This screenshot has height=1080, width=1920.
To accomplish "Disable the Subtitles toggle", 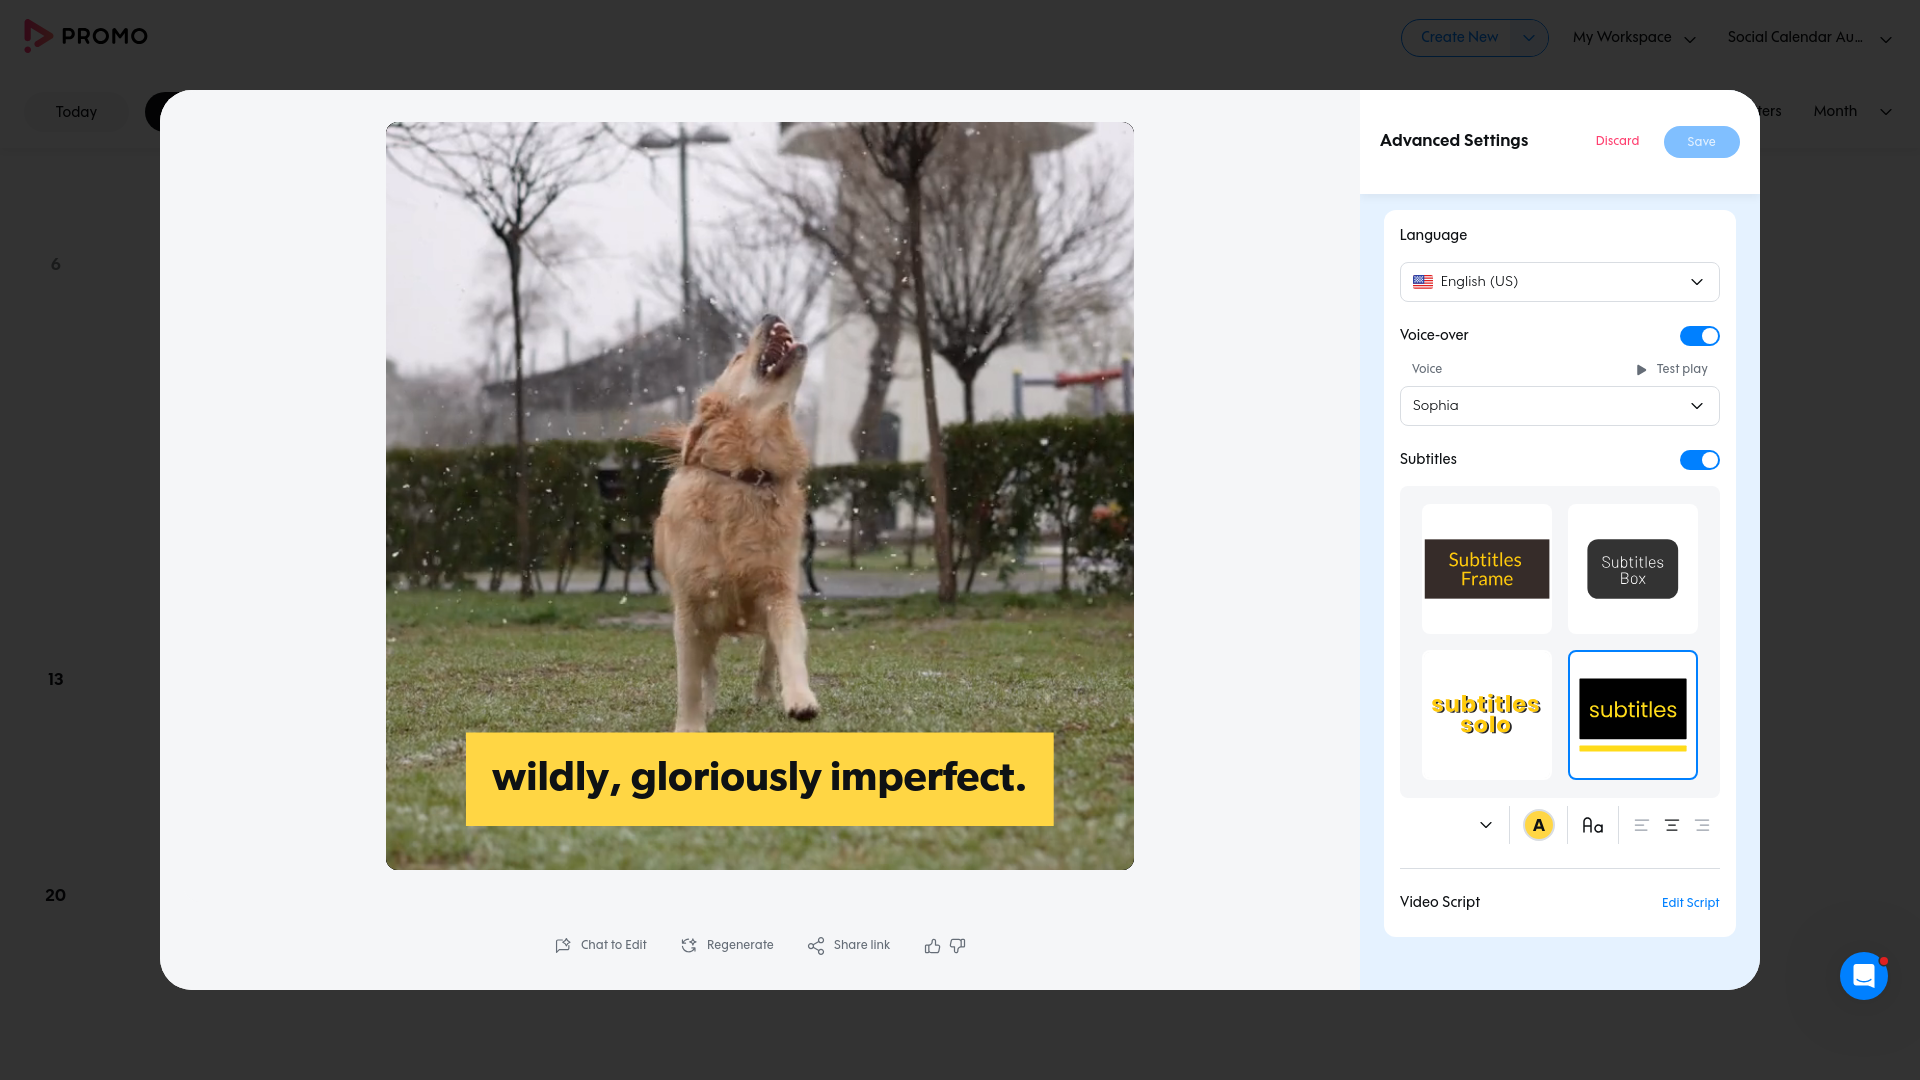I will click(x=1699, y=460).
